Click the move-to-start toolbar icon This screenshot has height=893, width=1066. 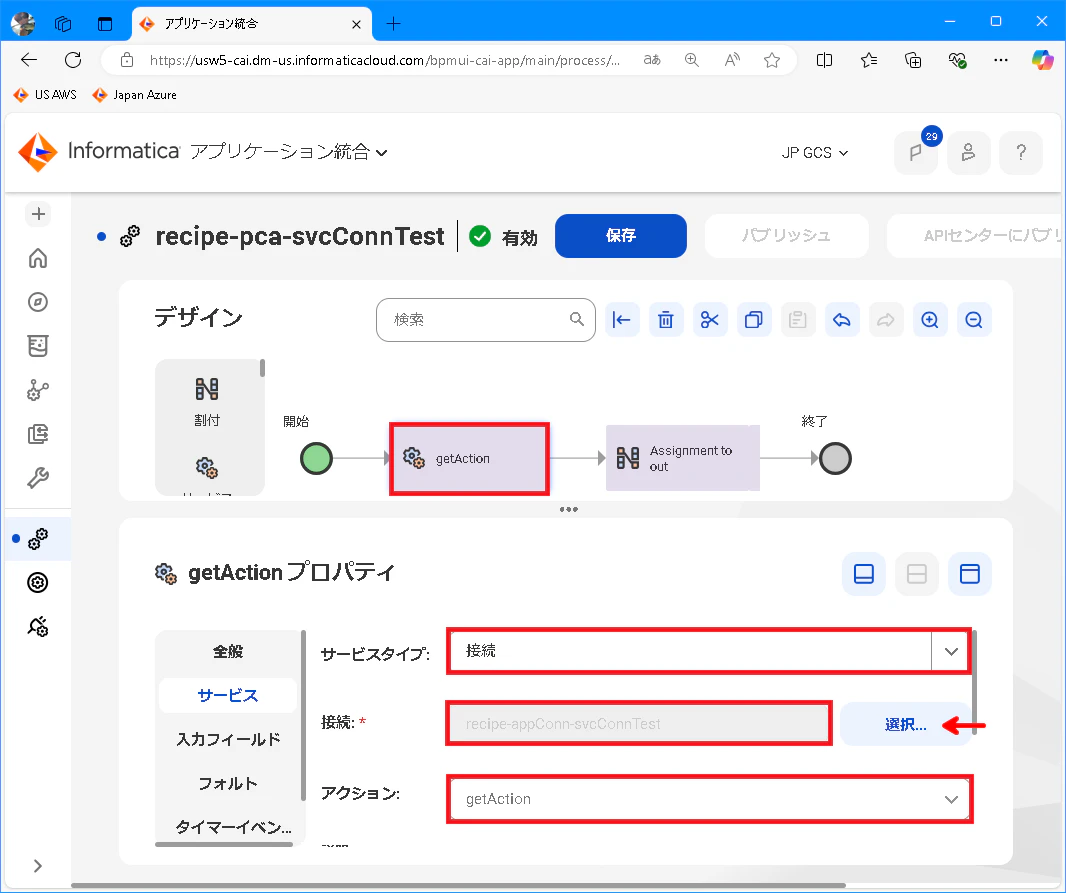click(x=621, y=319)
